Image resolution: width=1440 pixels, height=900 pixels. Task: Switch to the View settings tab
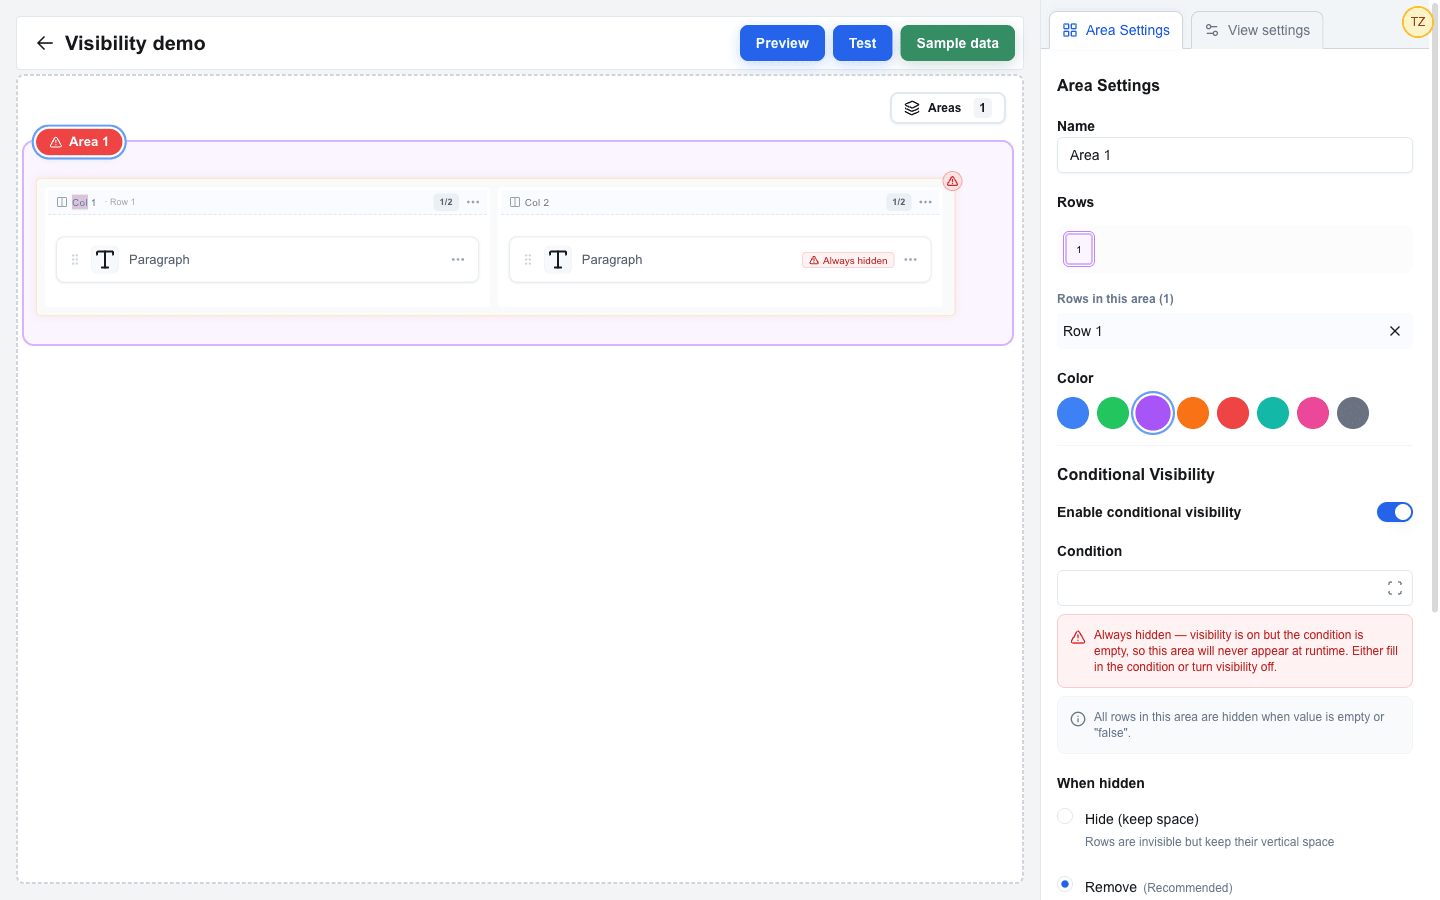1257,30
